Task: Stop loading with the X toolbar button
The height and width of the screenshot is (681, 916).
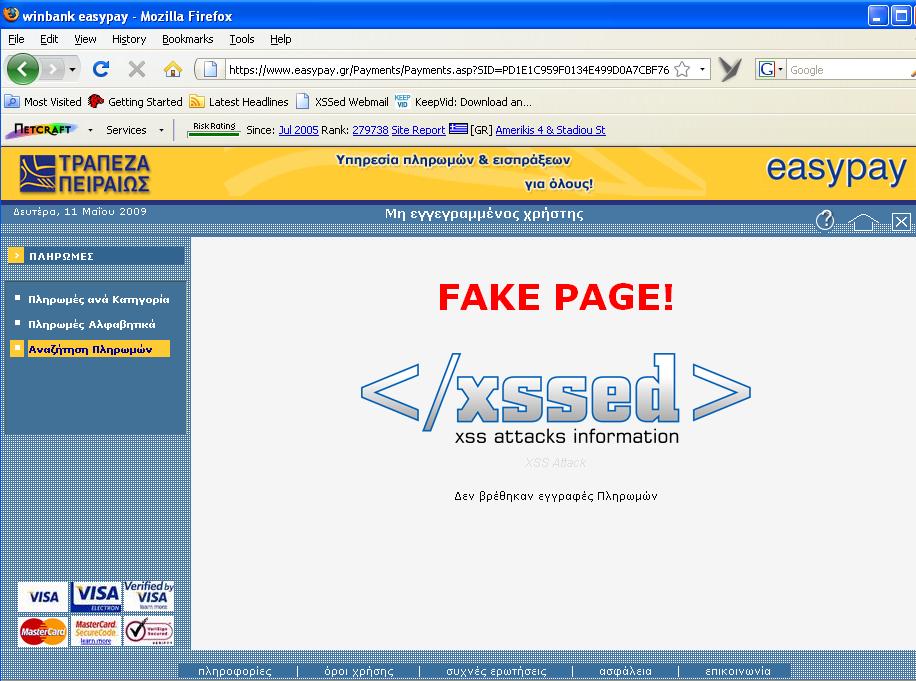Action: (x=137, y=70)
